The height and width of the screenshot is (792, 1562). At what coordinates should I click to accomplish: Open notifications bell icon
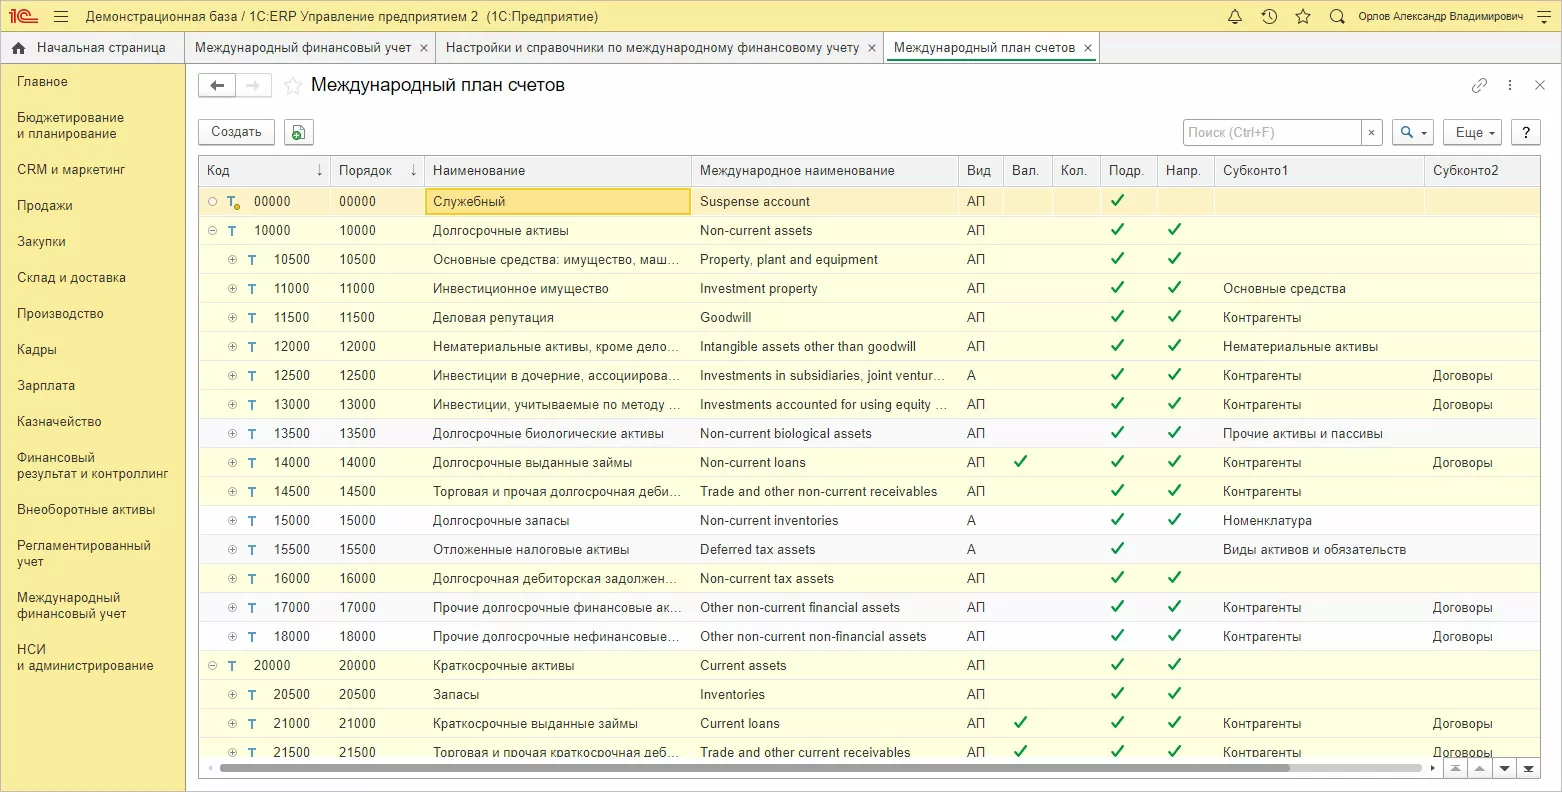1235,17
